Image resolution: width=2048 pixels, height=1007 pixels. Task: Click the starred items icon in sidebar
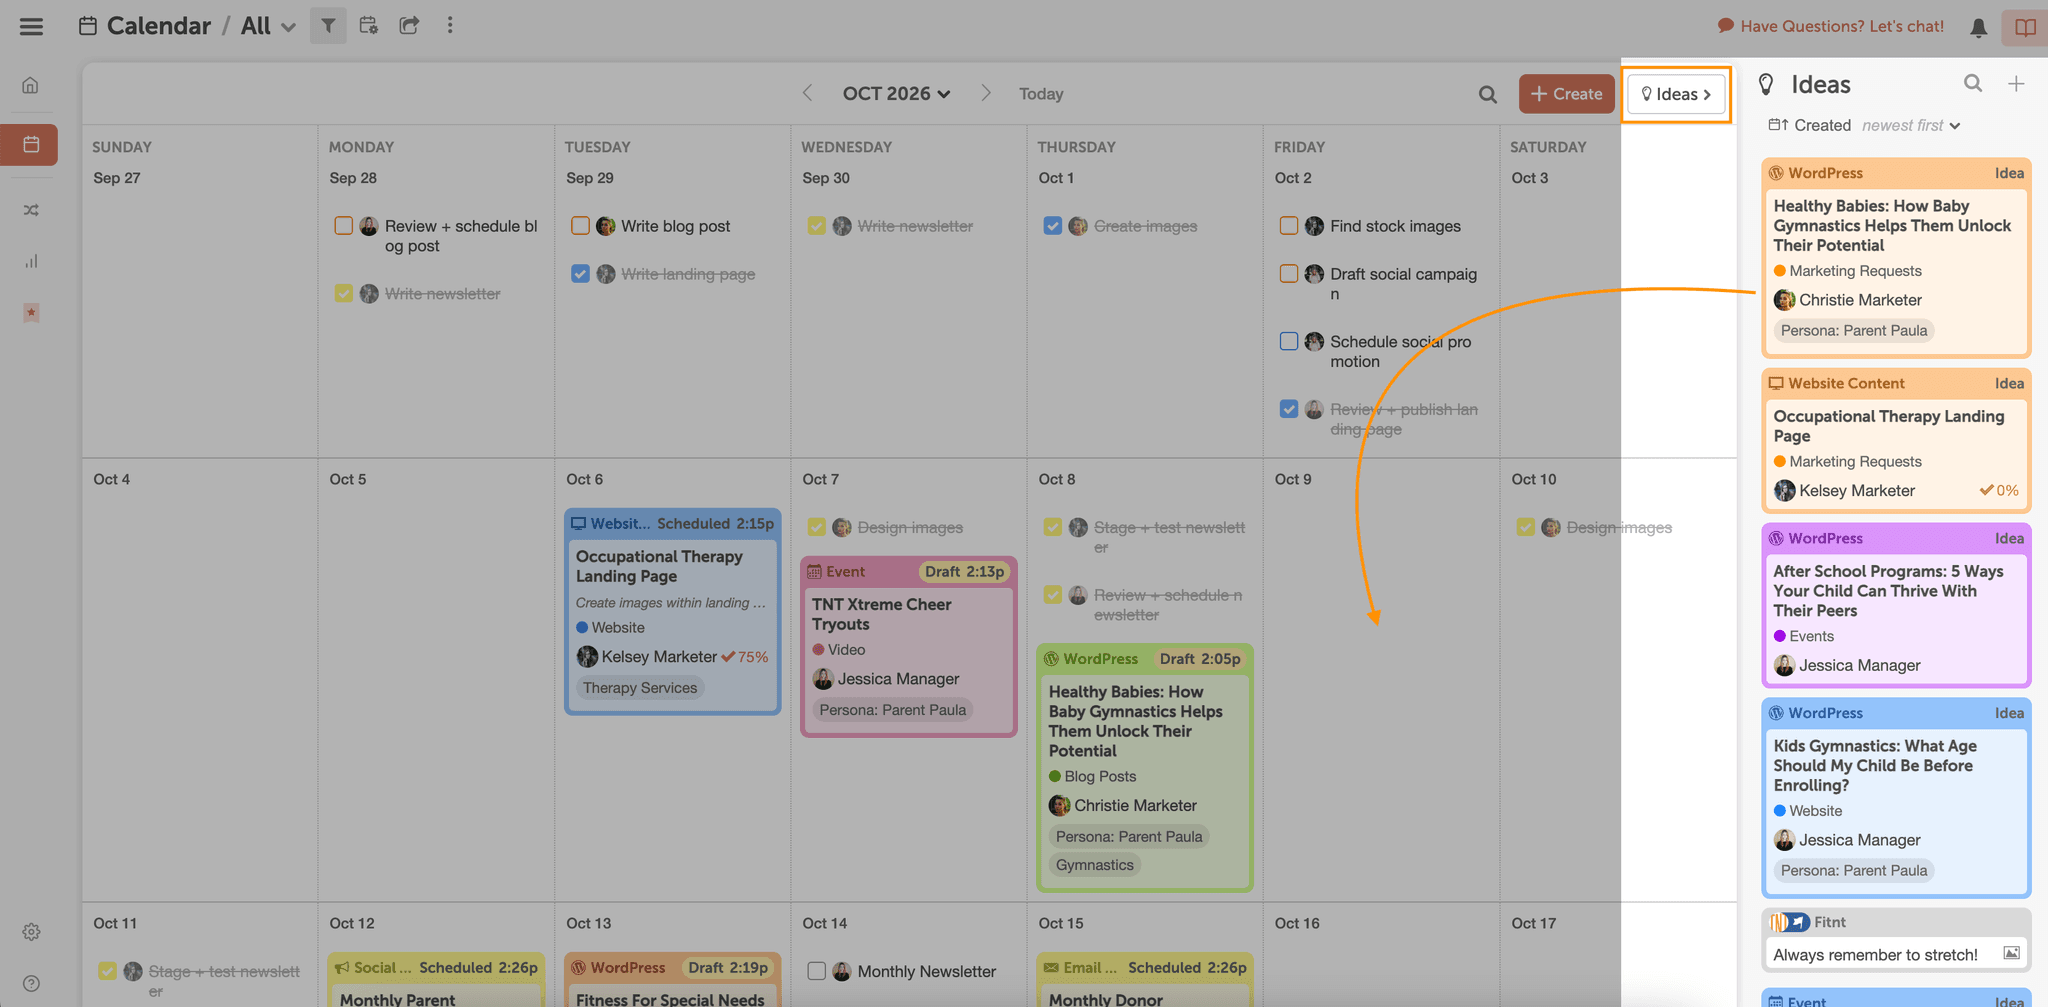pos(30,312)
